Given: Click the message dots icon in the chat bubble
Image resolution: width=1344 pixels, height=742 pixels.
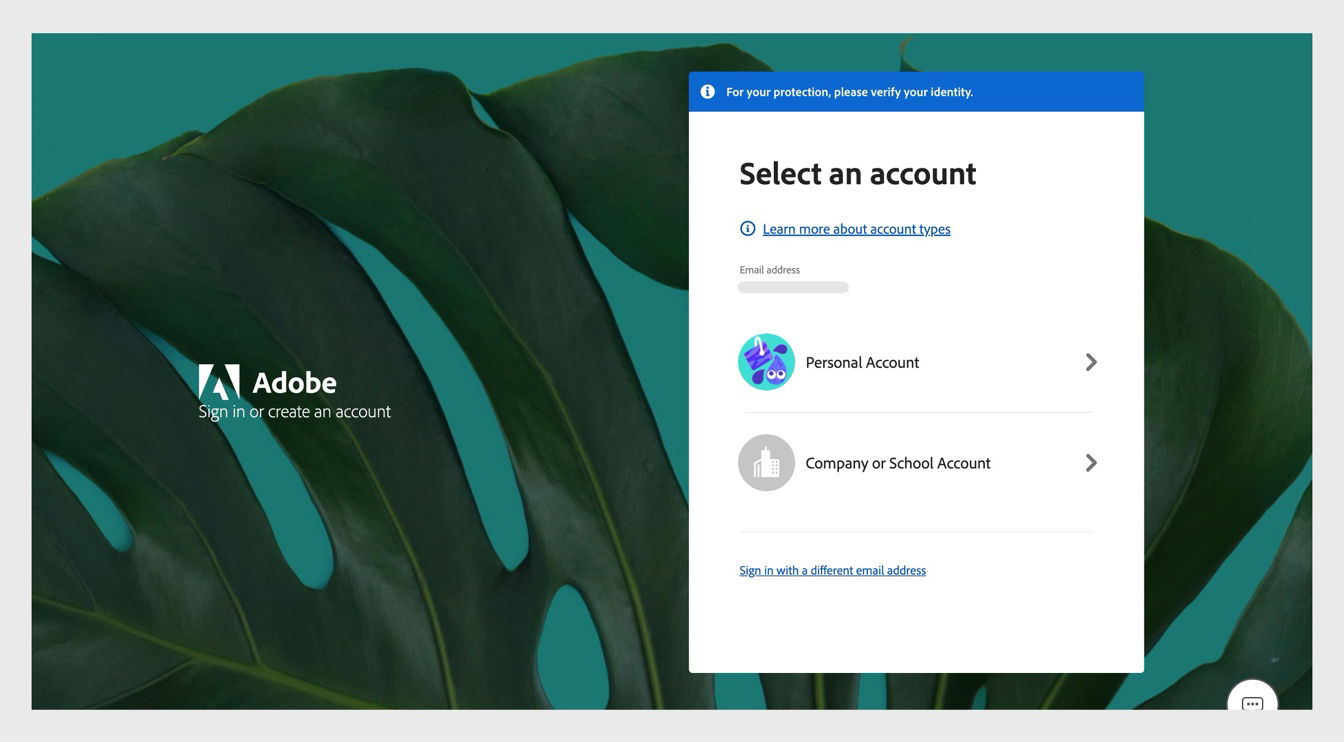Looking at the screenshot, I should tap(1252, 703).
